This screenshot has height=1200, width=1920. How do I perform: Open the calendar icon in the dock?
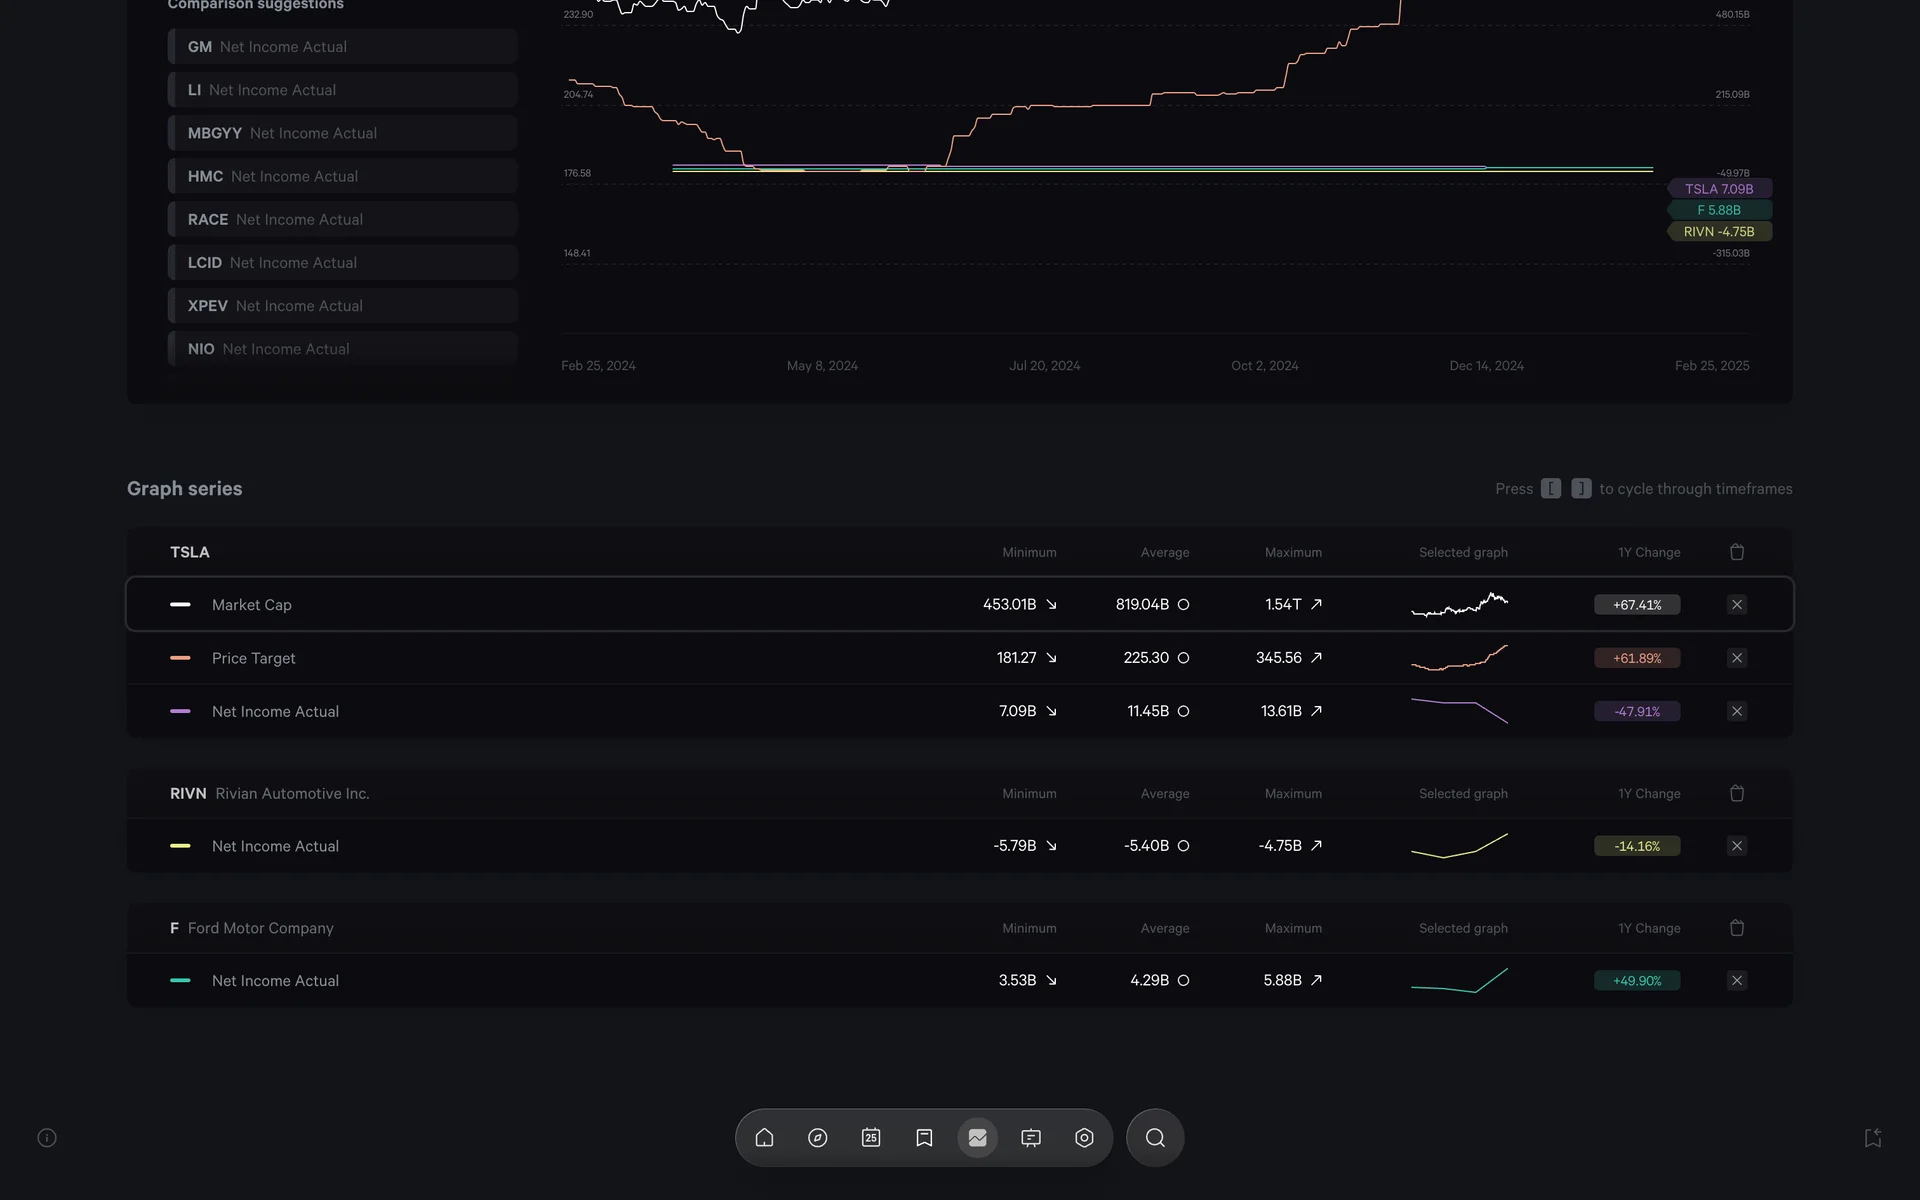point(871,1137)
